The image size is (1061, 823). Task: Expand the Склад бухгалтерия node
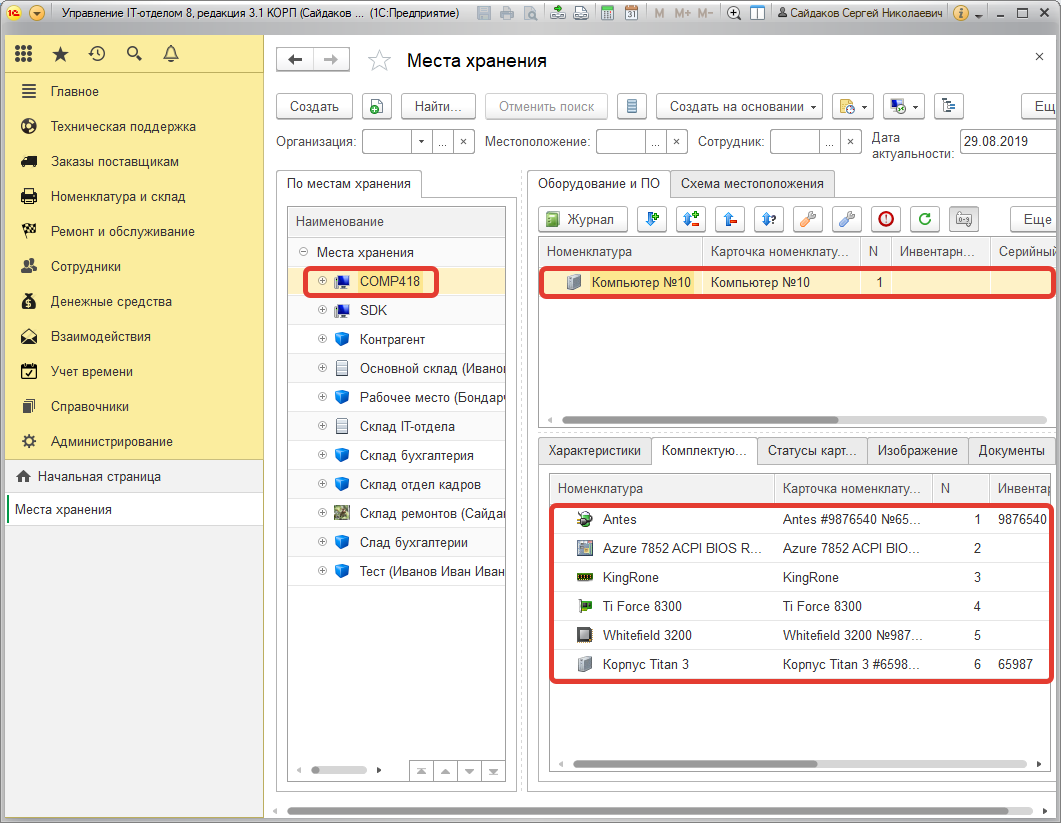coord(322,455)
